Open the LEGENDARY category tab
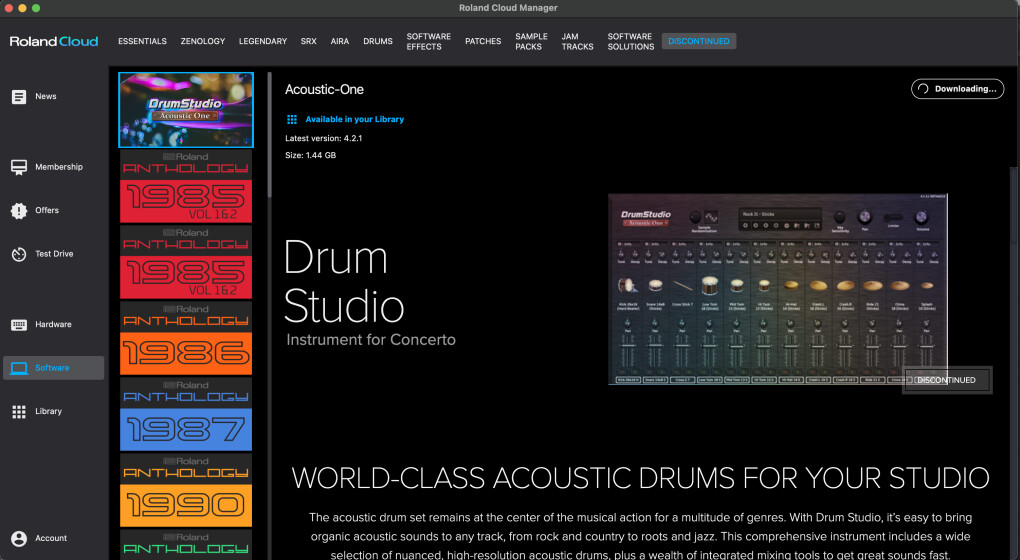Screen dimensions: 1020x560 click(263, 41)
